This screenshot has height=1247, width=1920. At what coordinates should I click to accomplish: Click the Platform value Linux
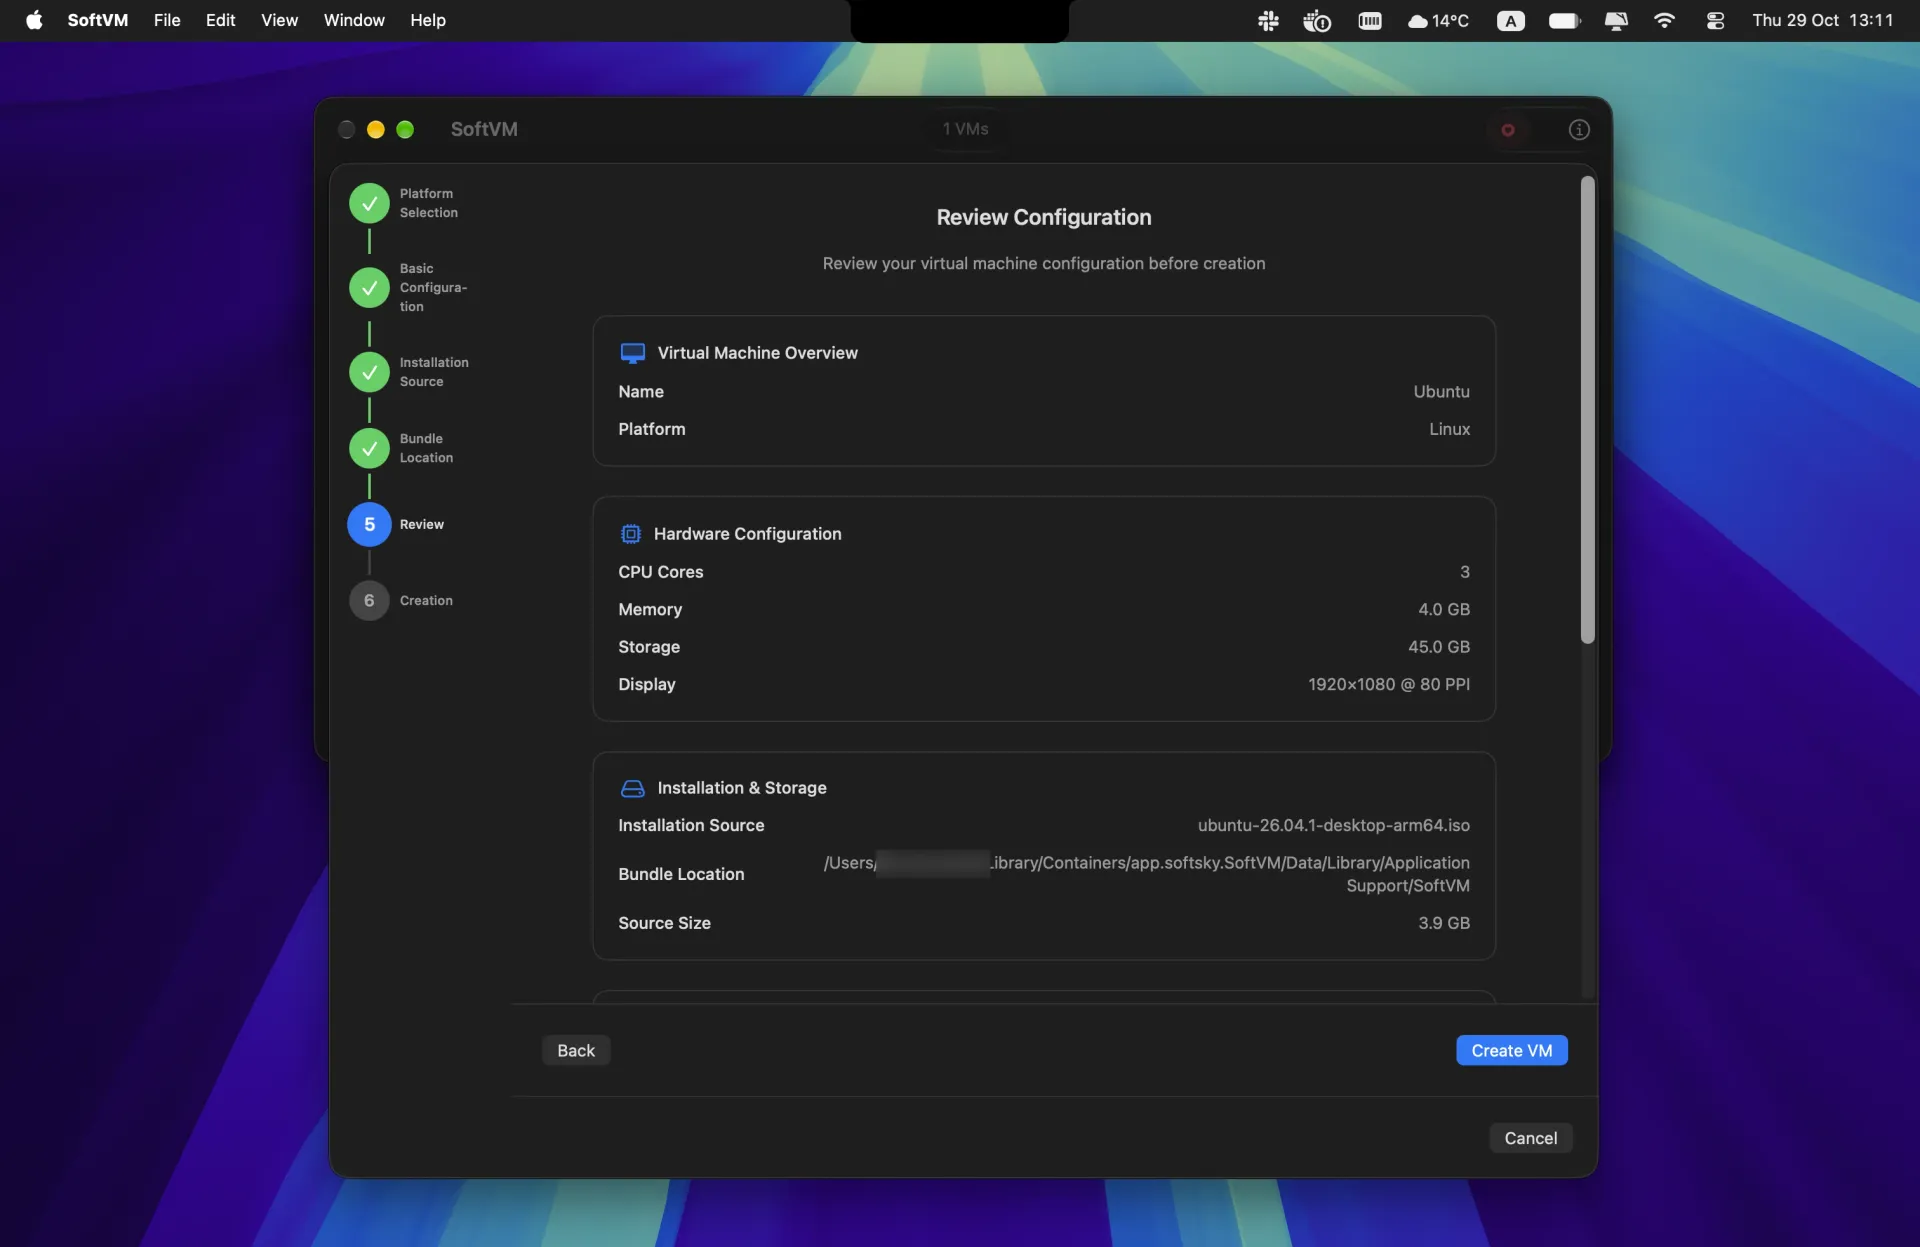pos(1449,429)
